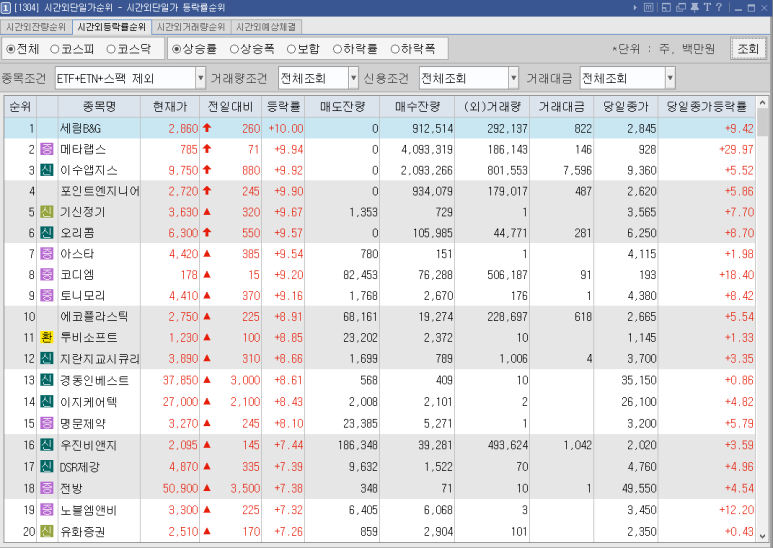Viewport: 773px width, 548px height.
Task: Switch to the 시간외잔량순위 tab
Action: point(36,27)
